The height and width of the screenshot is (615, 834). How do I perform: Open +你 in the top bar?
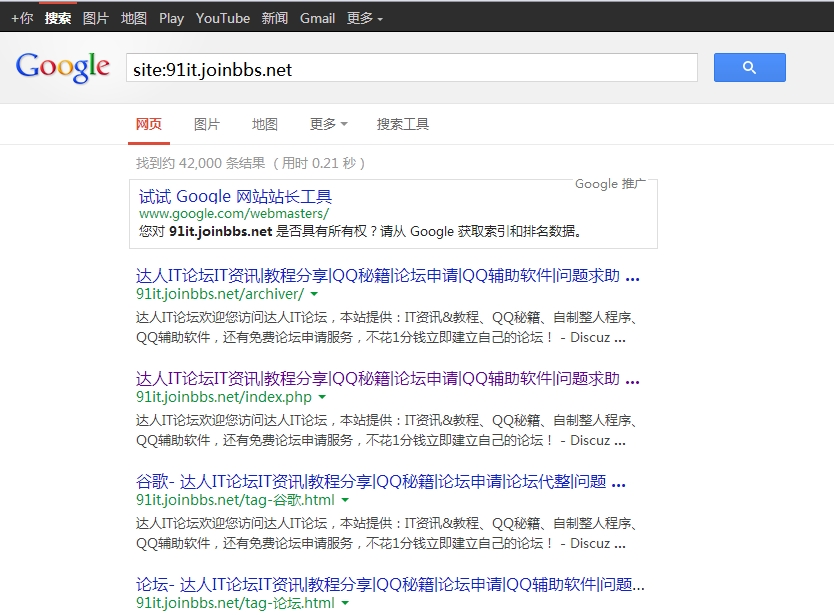pos(22,19)
